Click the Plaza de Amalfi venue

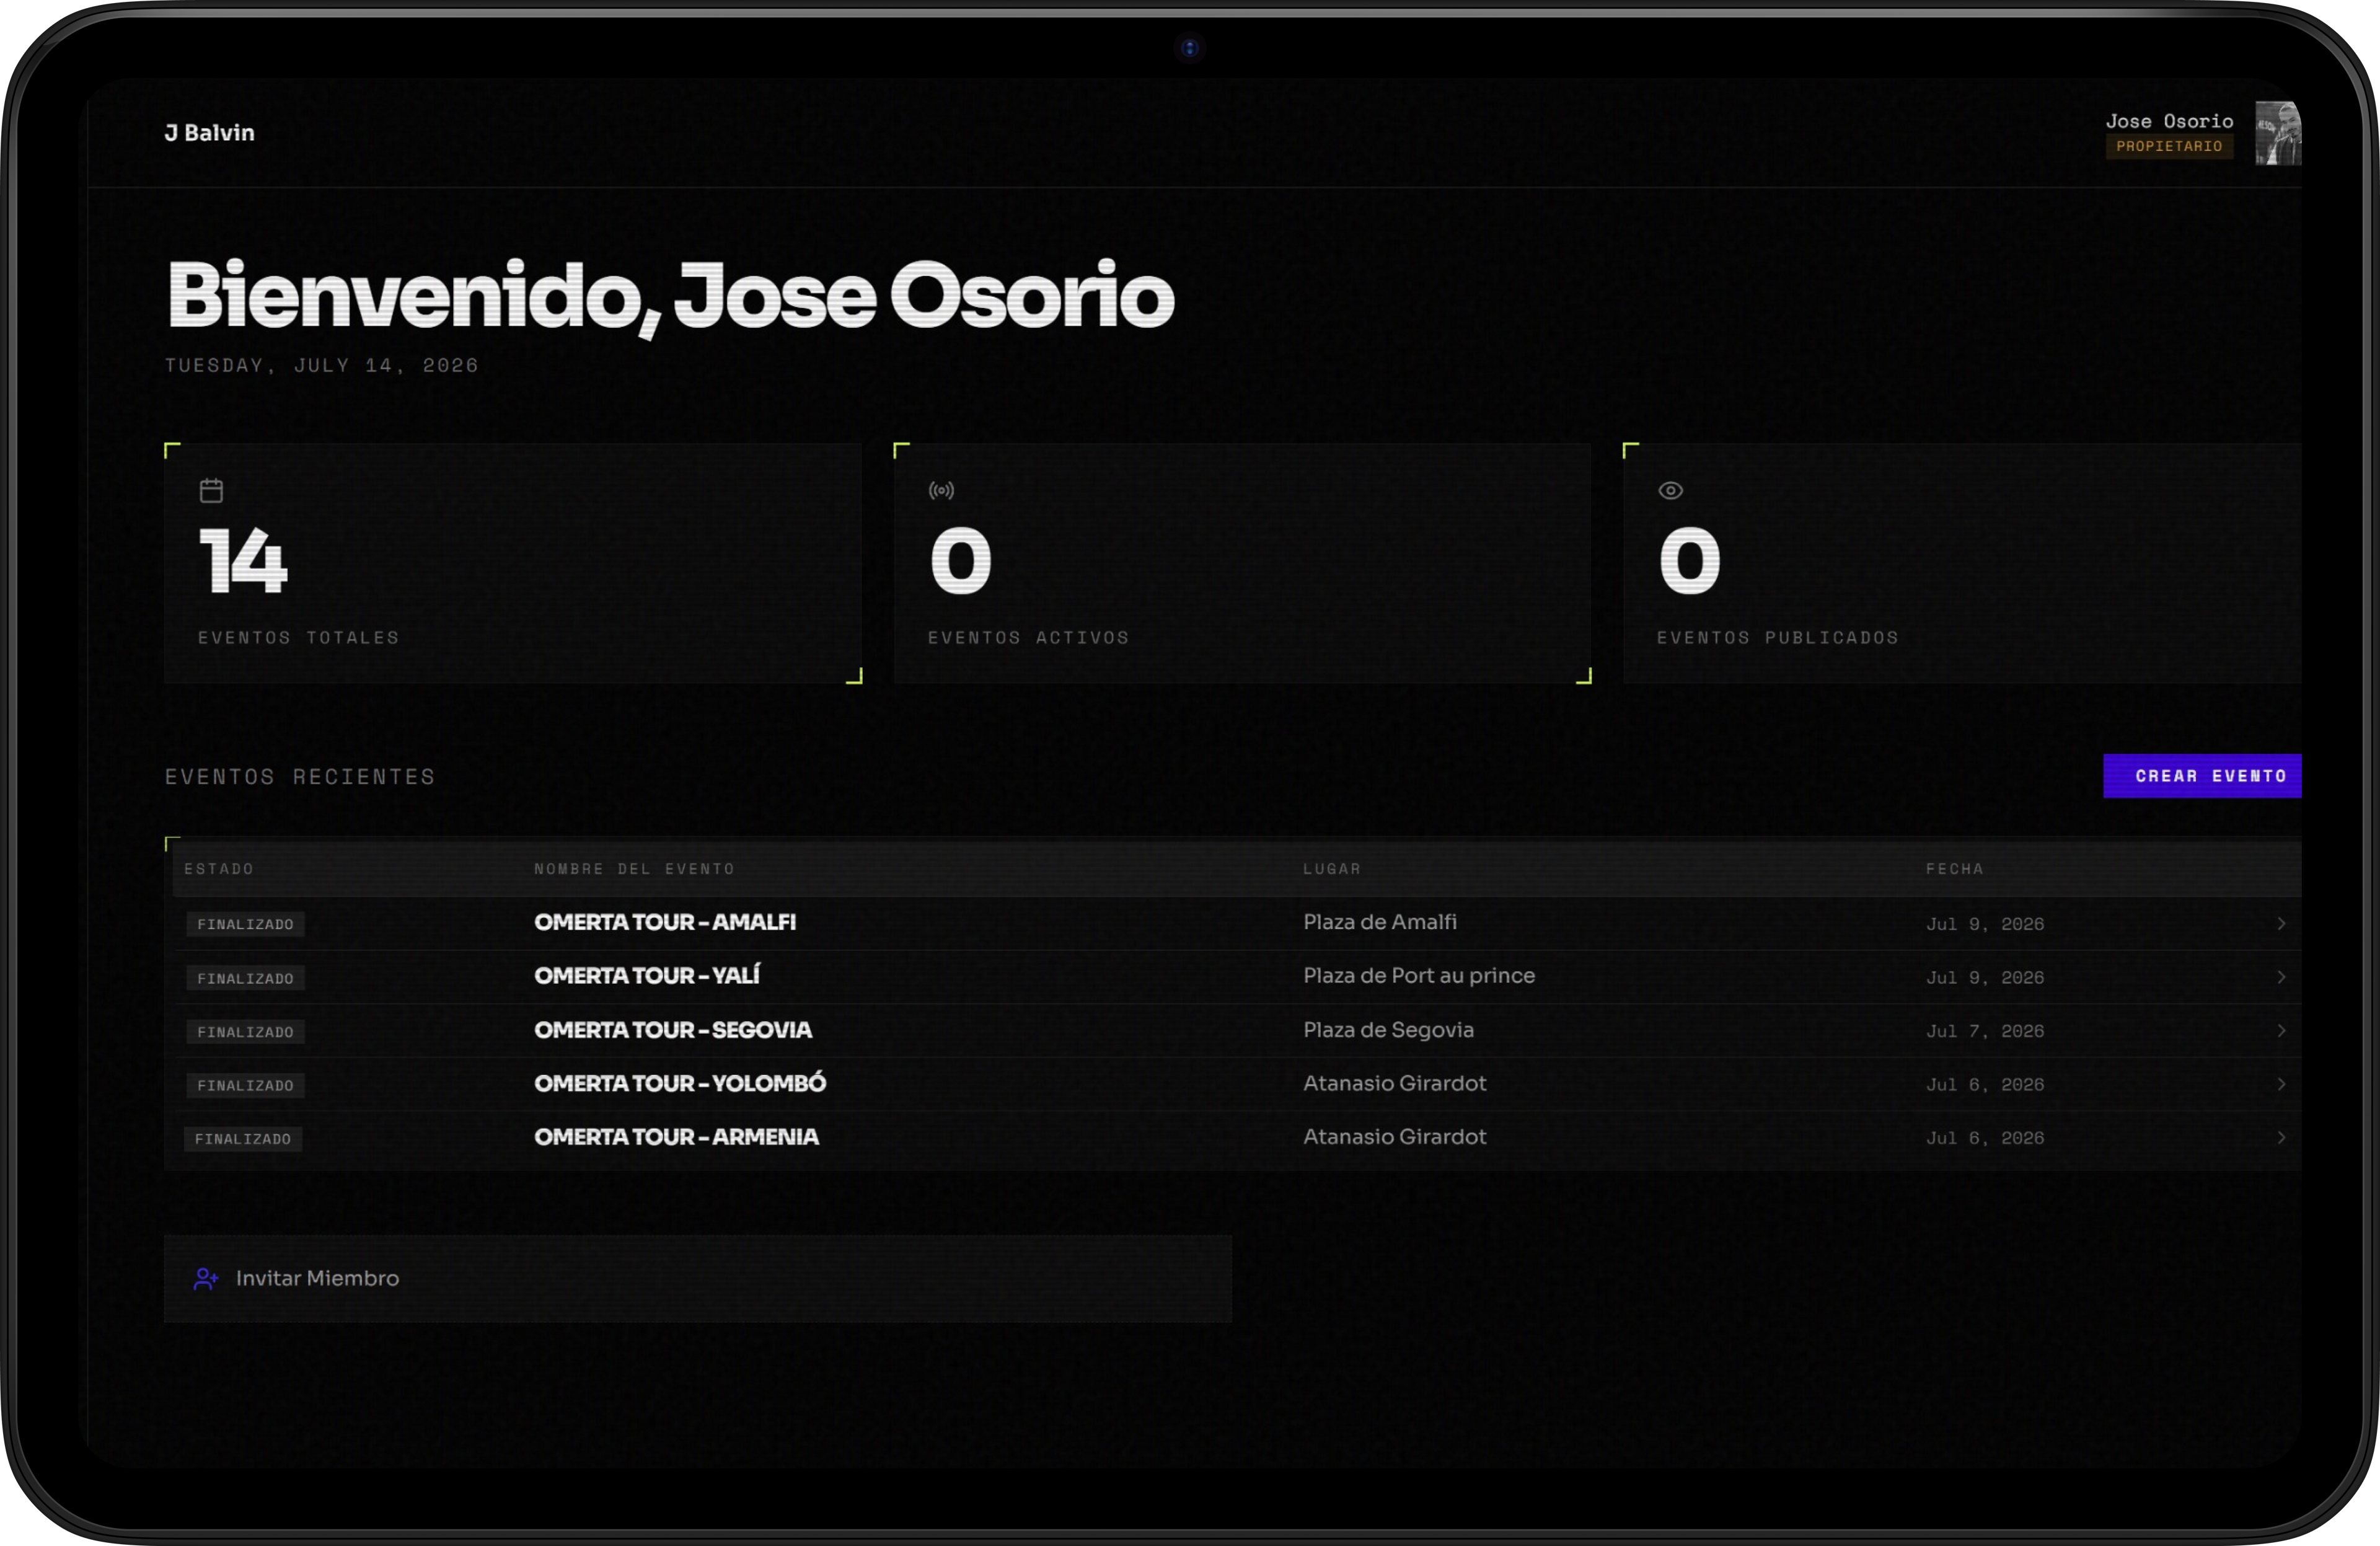pos(1380,922)
